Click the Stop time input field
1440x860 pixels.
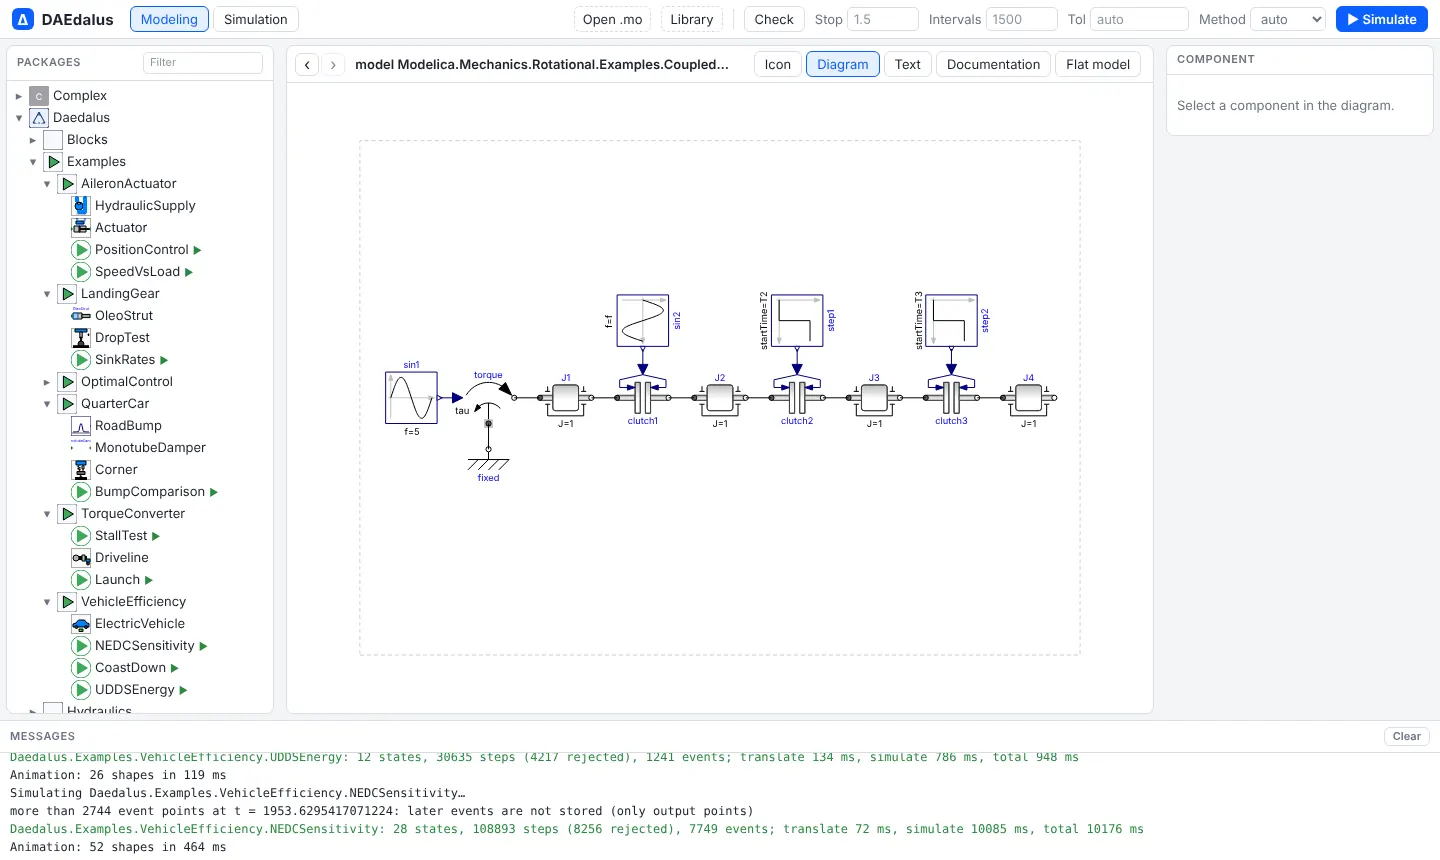[x=883, y=19]
